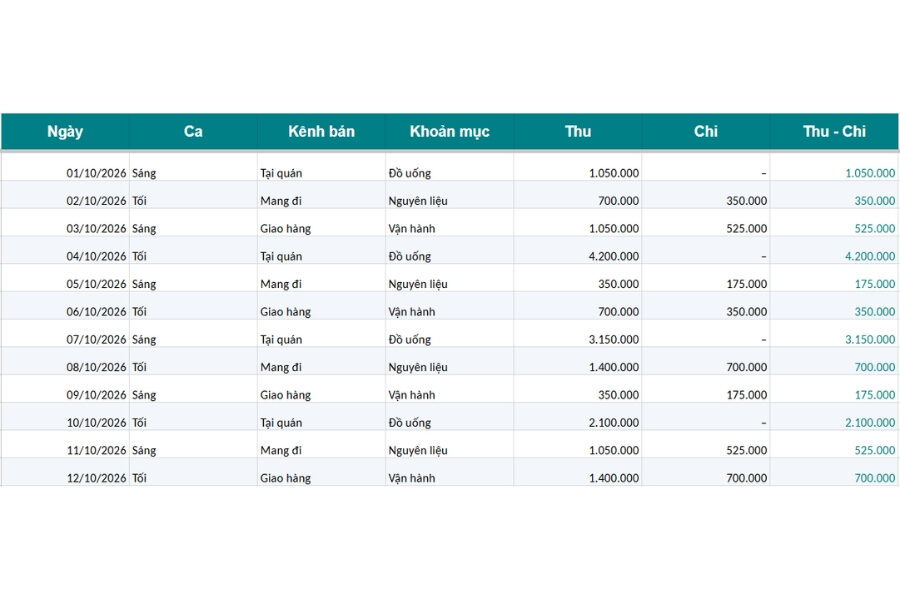Click the Thu column header
The height and width of the screenshot is (600, 900).
[x=577, y=131]
